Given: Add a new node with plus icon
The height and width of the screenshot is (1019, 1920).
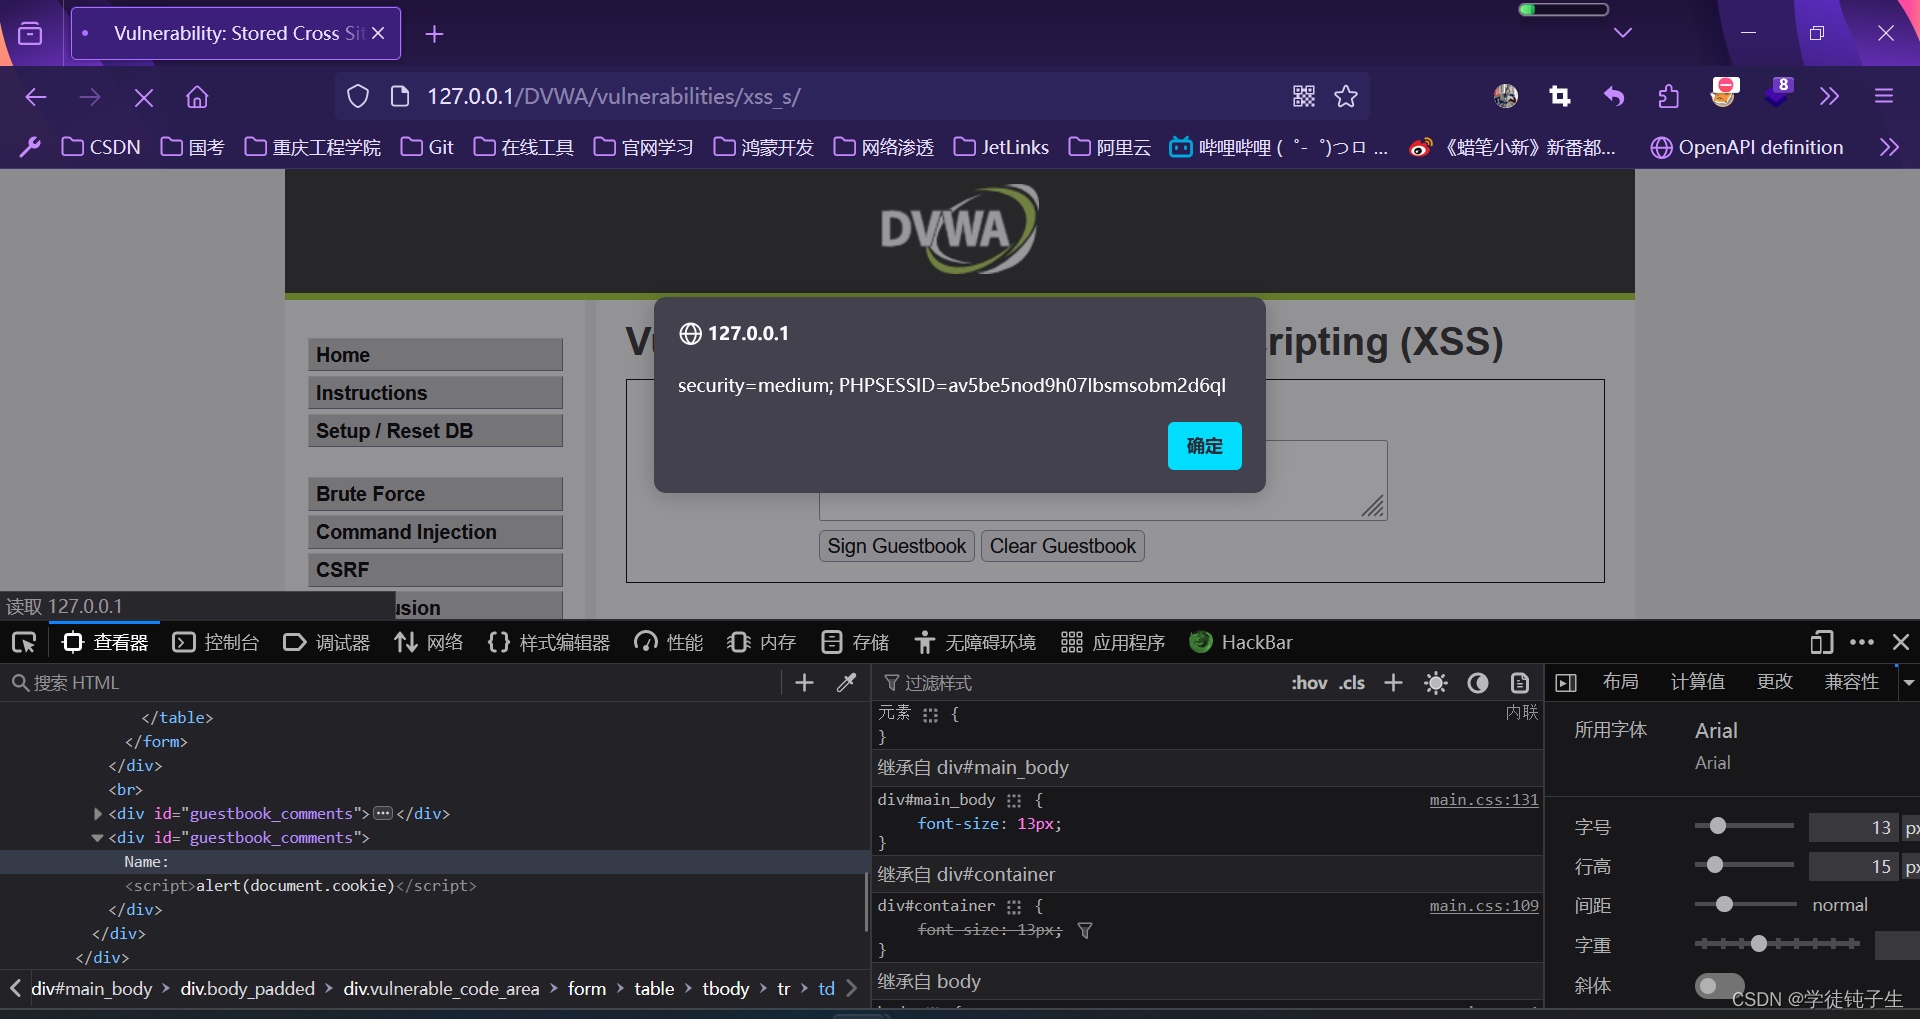Looking at the screenshot, I should pyautogui.click(x=804, y=683).
